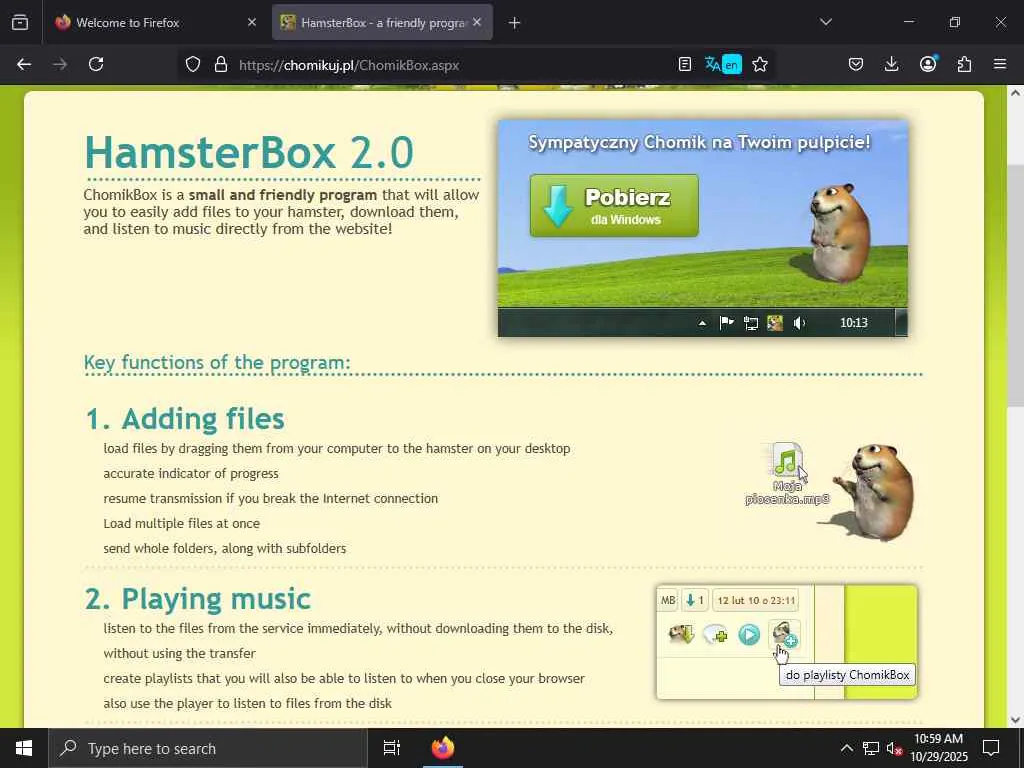Open the Pocket save icon

coord(856,65)
